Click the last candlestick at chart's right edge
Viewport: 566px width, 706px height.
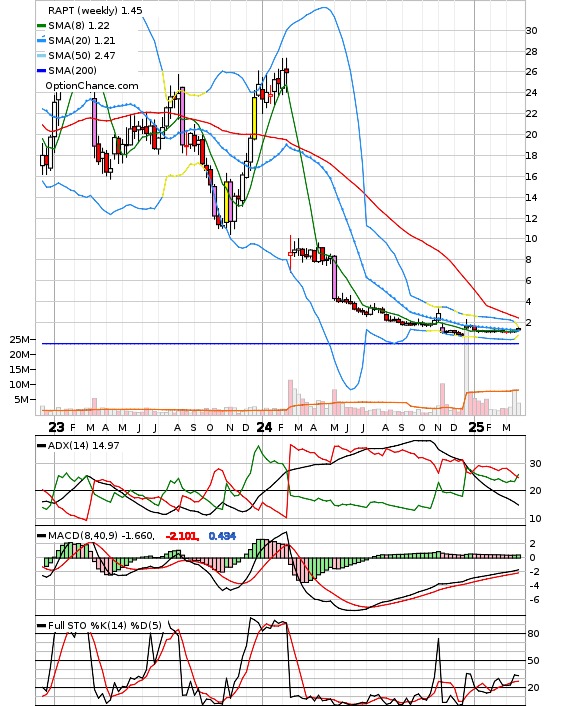tap(518, 330)
